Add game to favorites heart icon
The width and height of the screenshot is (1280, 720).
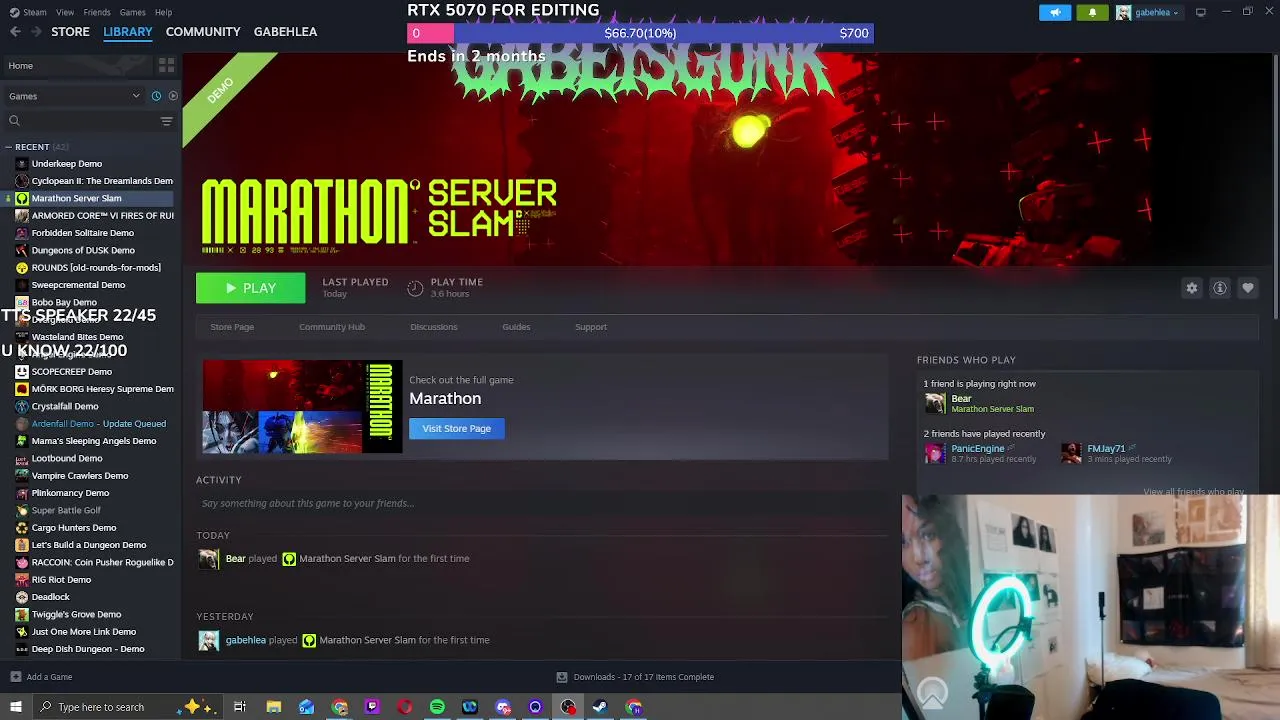click(1248, 288)
